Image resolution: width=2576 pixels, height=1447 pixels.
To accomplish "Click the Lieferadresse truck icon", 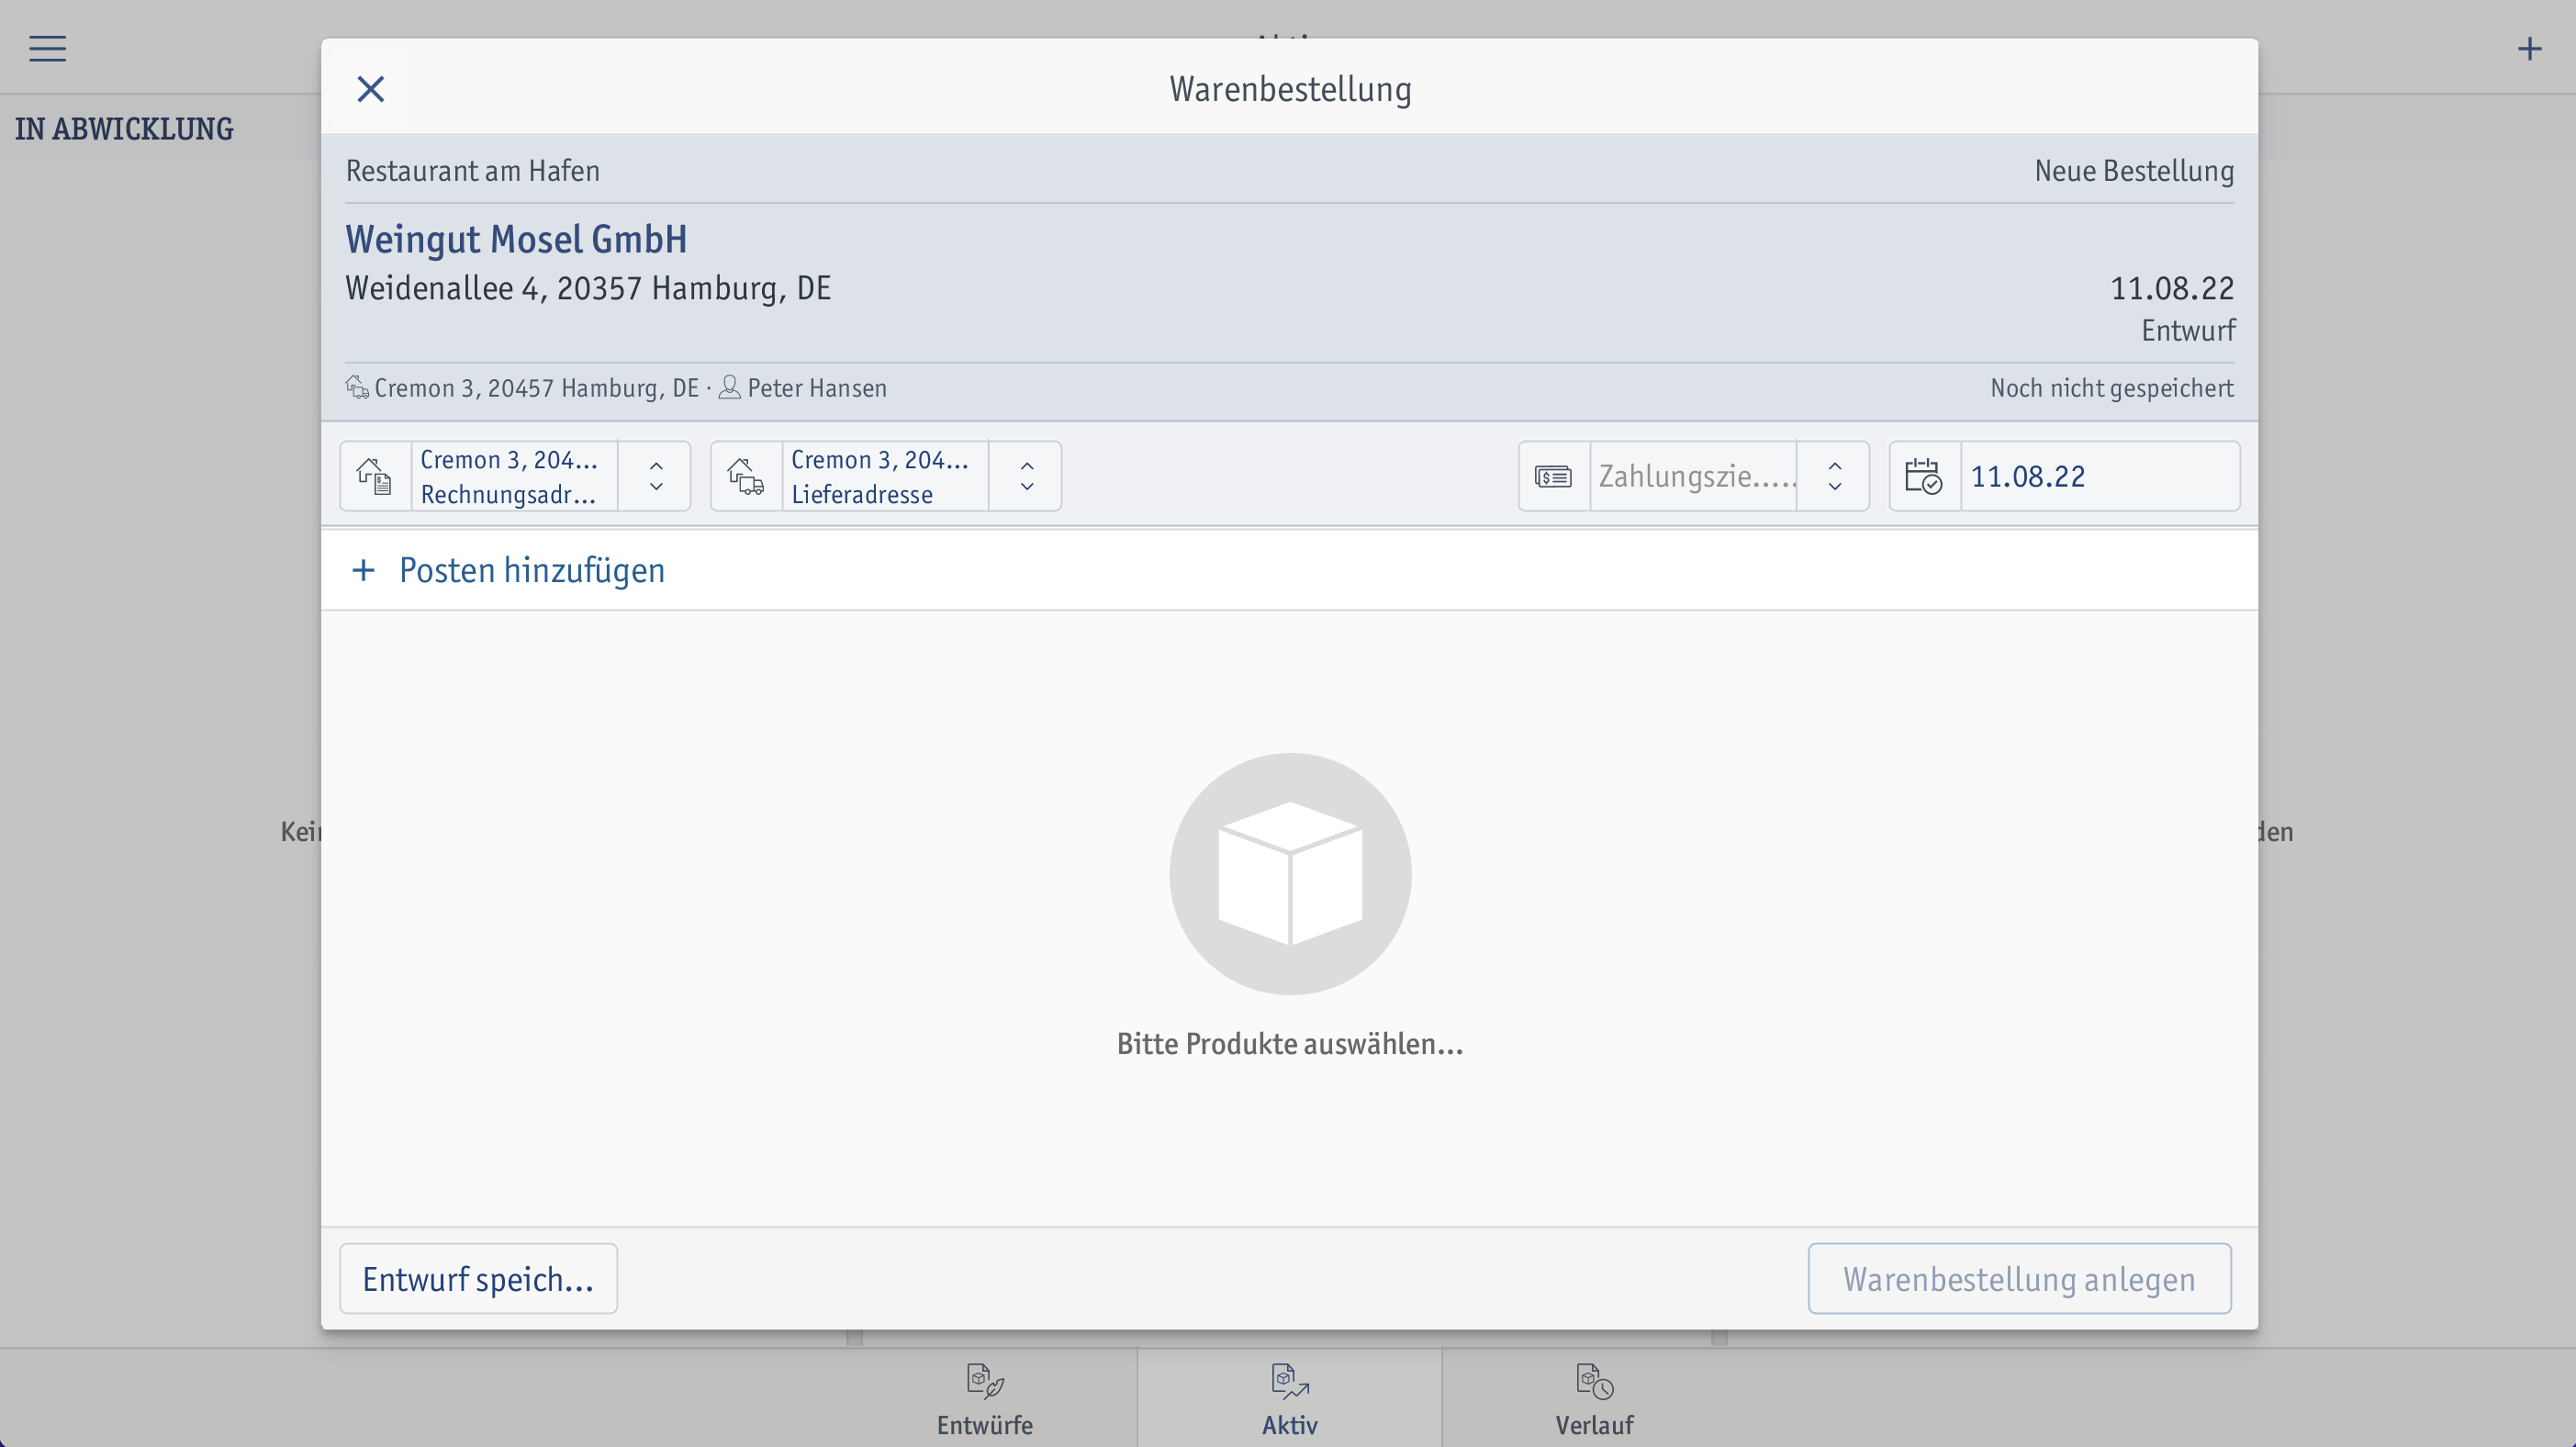I will (x=746, y=476).
